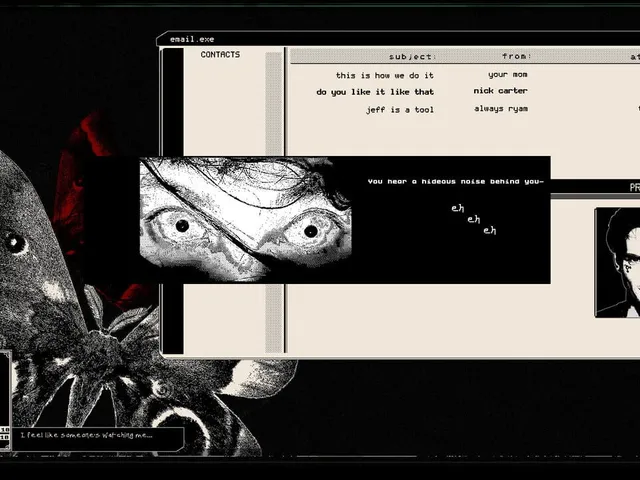Select sender 'nick carter'
This screenshot has width=640, height=480.
[500, 91]
